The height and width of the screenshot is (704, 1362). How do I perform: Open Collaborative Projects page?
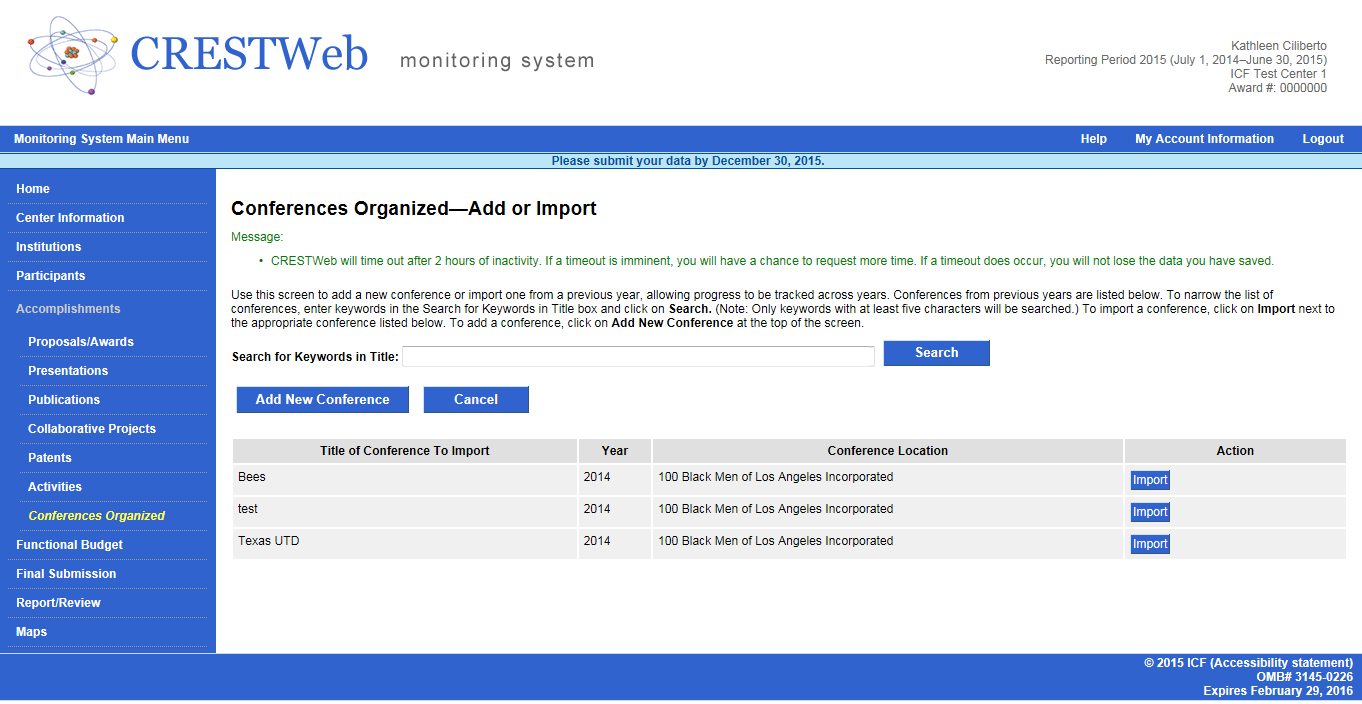tap(92, 429)
